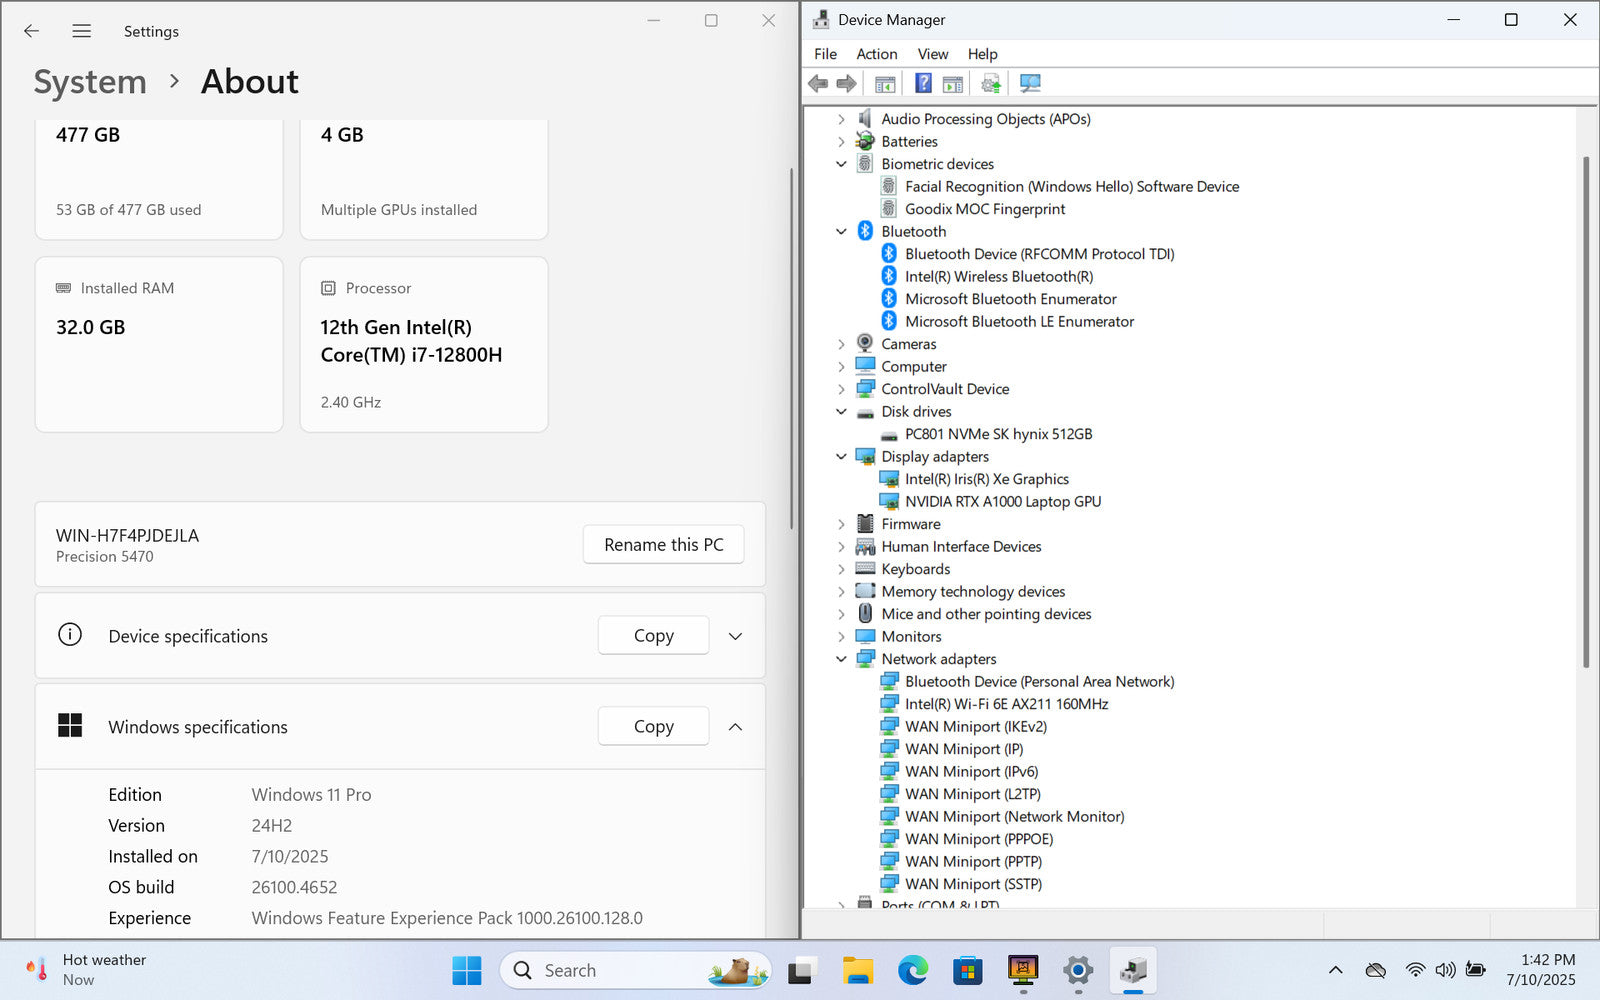The image size is (1600, 1000).
Task: Select the Goodix MOC Fingerprint device
Action: click(985, 209)
